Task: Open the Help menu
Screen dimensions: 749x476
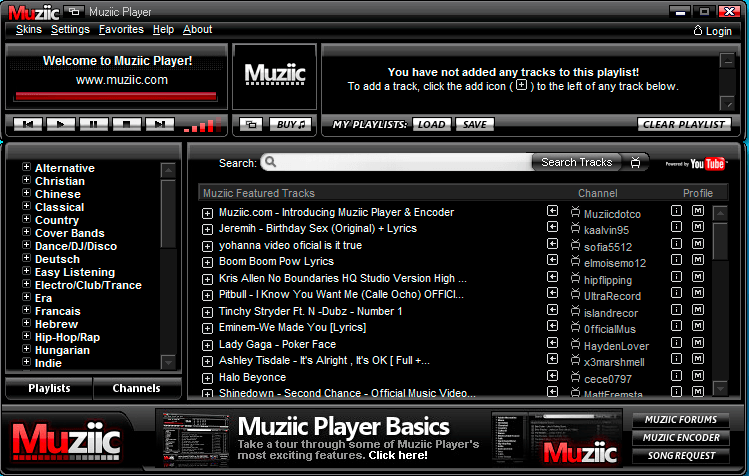Action: tap(163, 30)
